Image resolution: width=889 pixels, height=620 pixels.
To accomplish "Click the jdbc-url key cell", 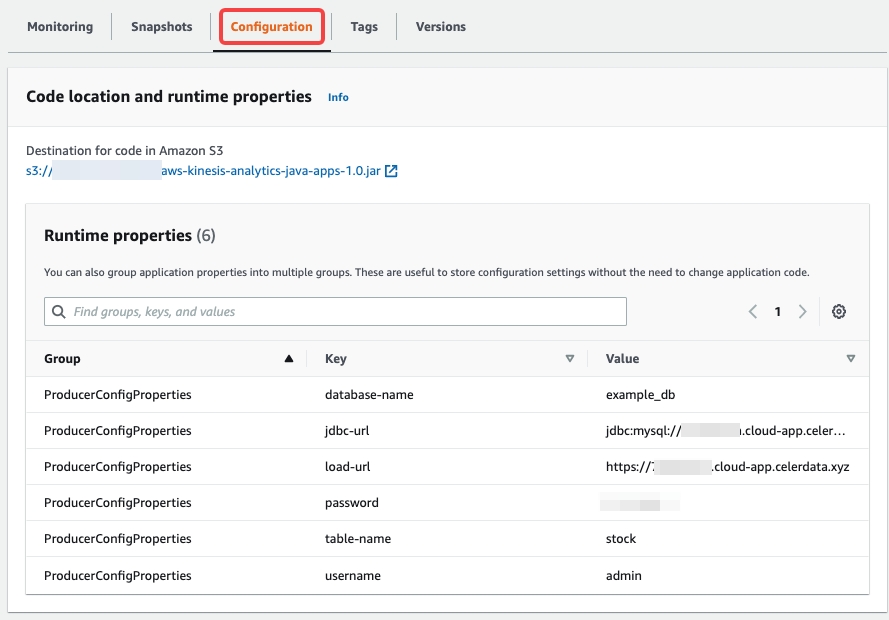I will point(347,431).
